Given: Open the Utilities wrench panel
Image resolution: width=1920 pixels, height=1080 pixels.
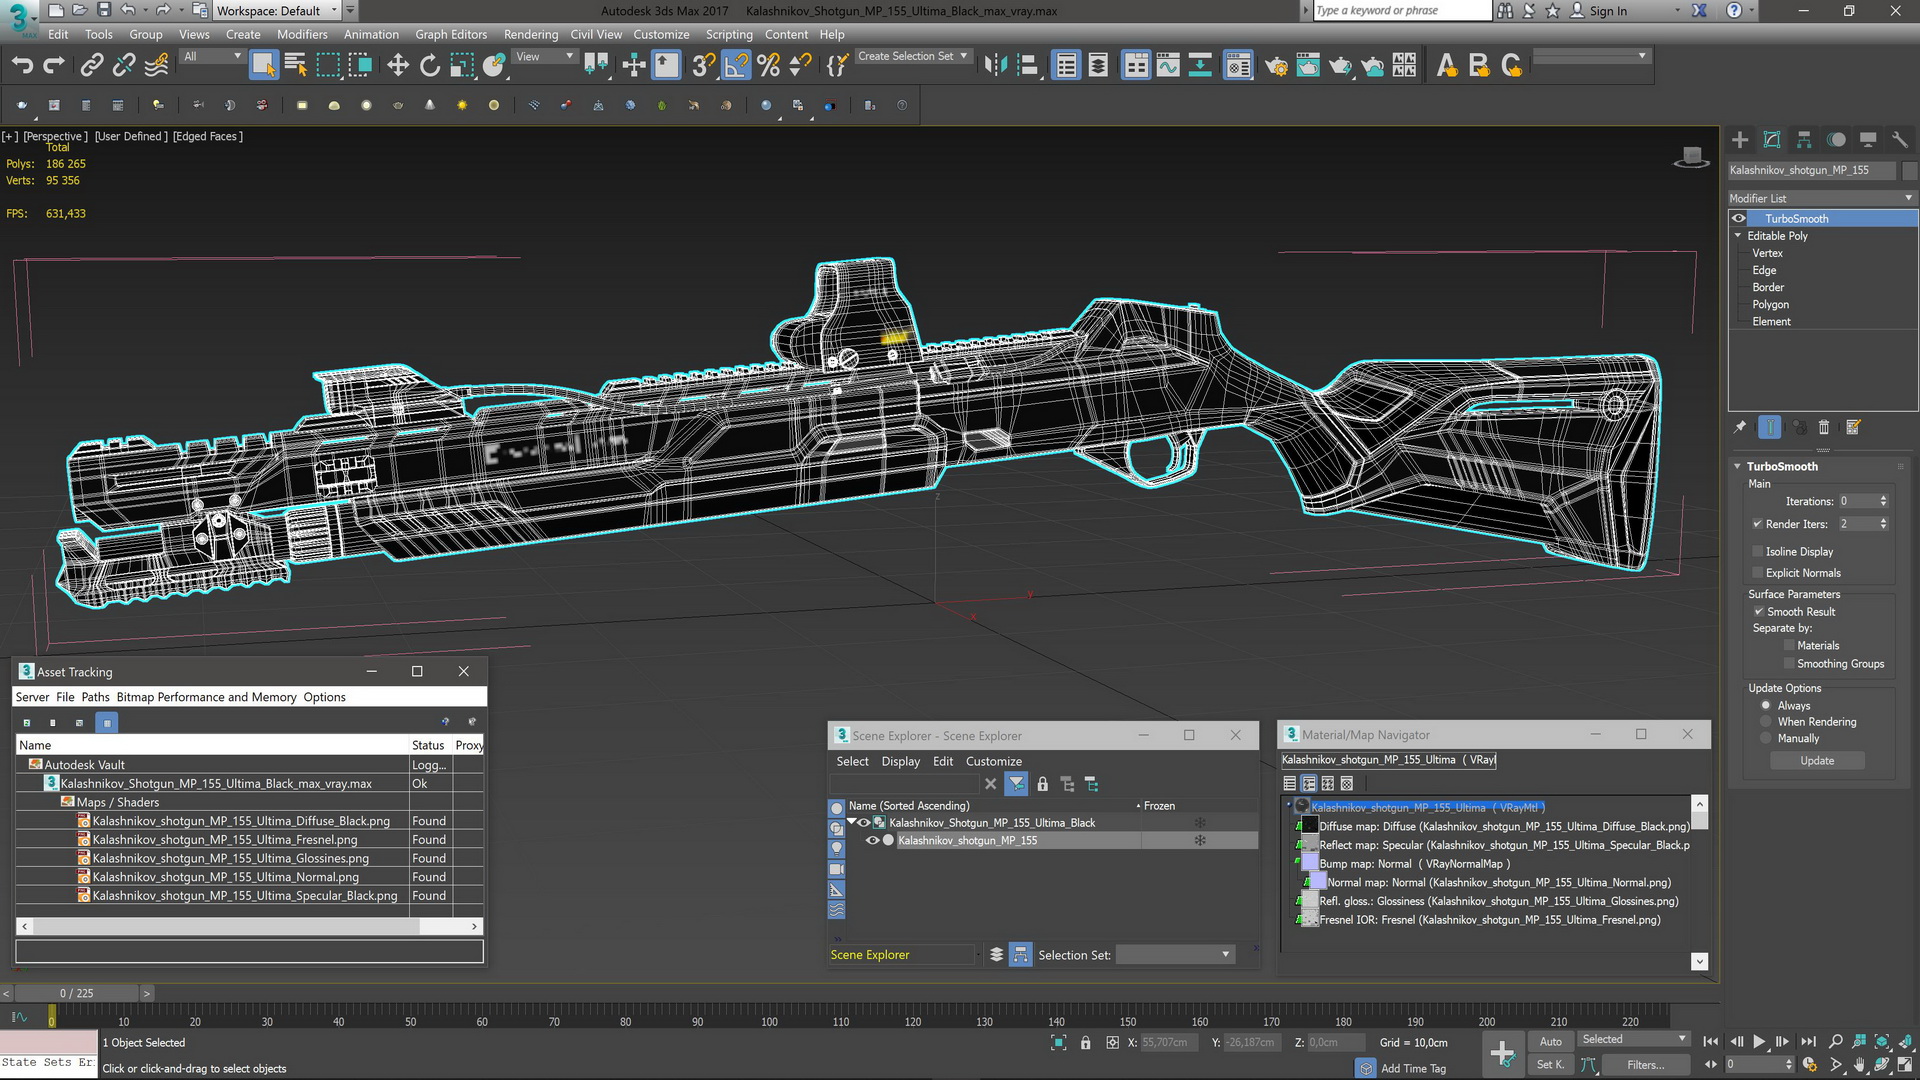Looking at the screenshot, I should coord(1900,140).
